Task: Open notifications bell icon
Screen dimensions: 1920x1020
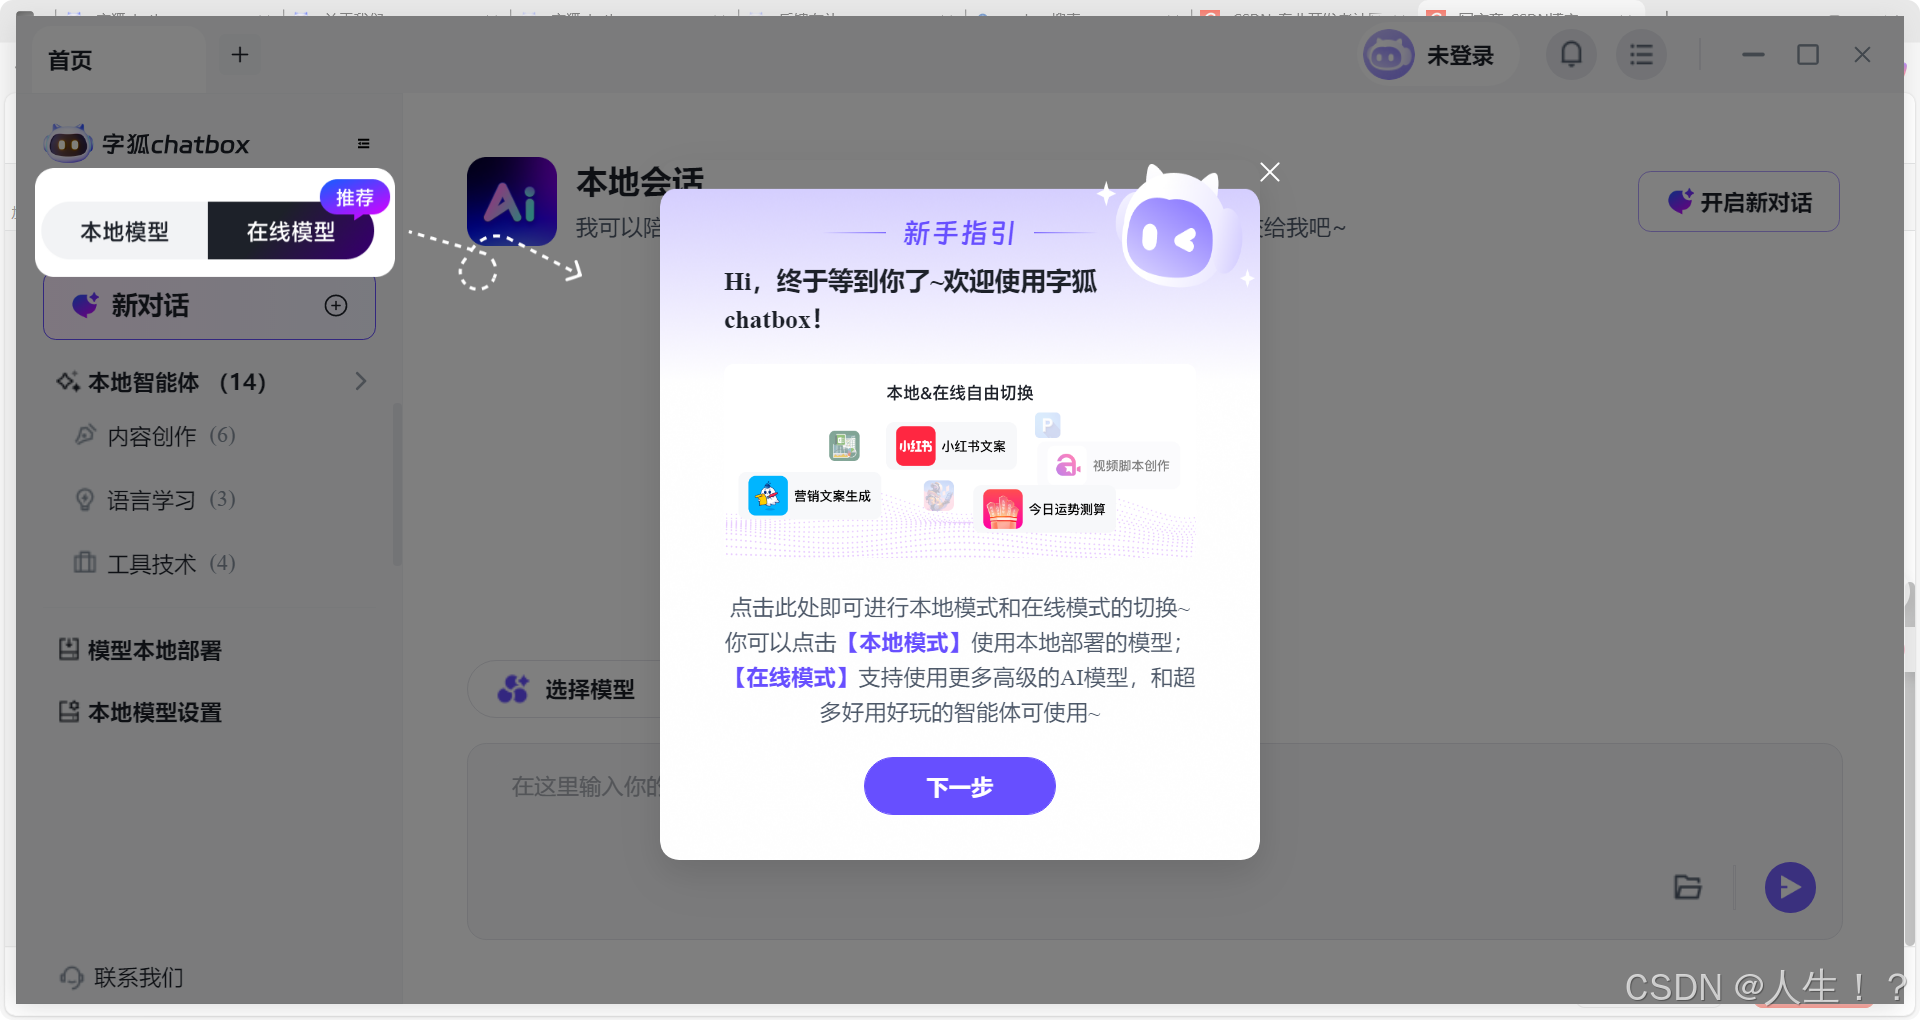Action: click(x=1571, y=54)
